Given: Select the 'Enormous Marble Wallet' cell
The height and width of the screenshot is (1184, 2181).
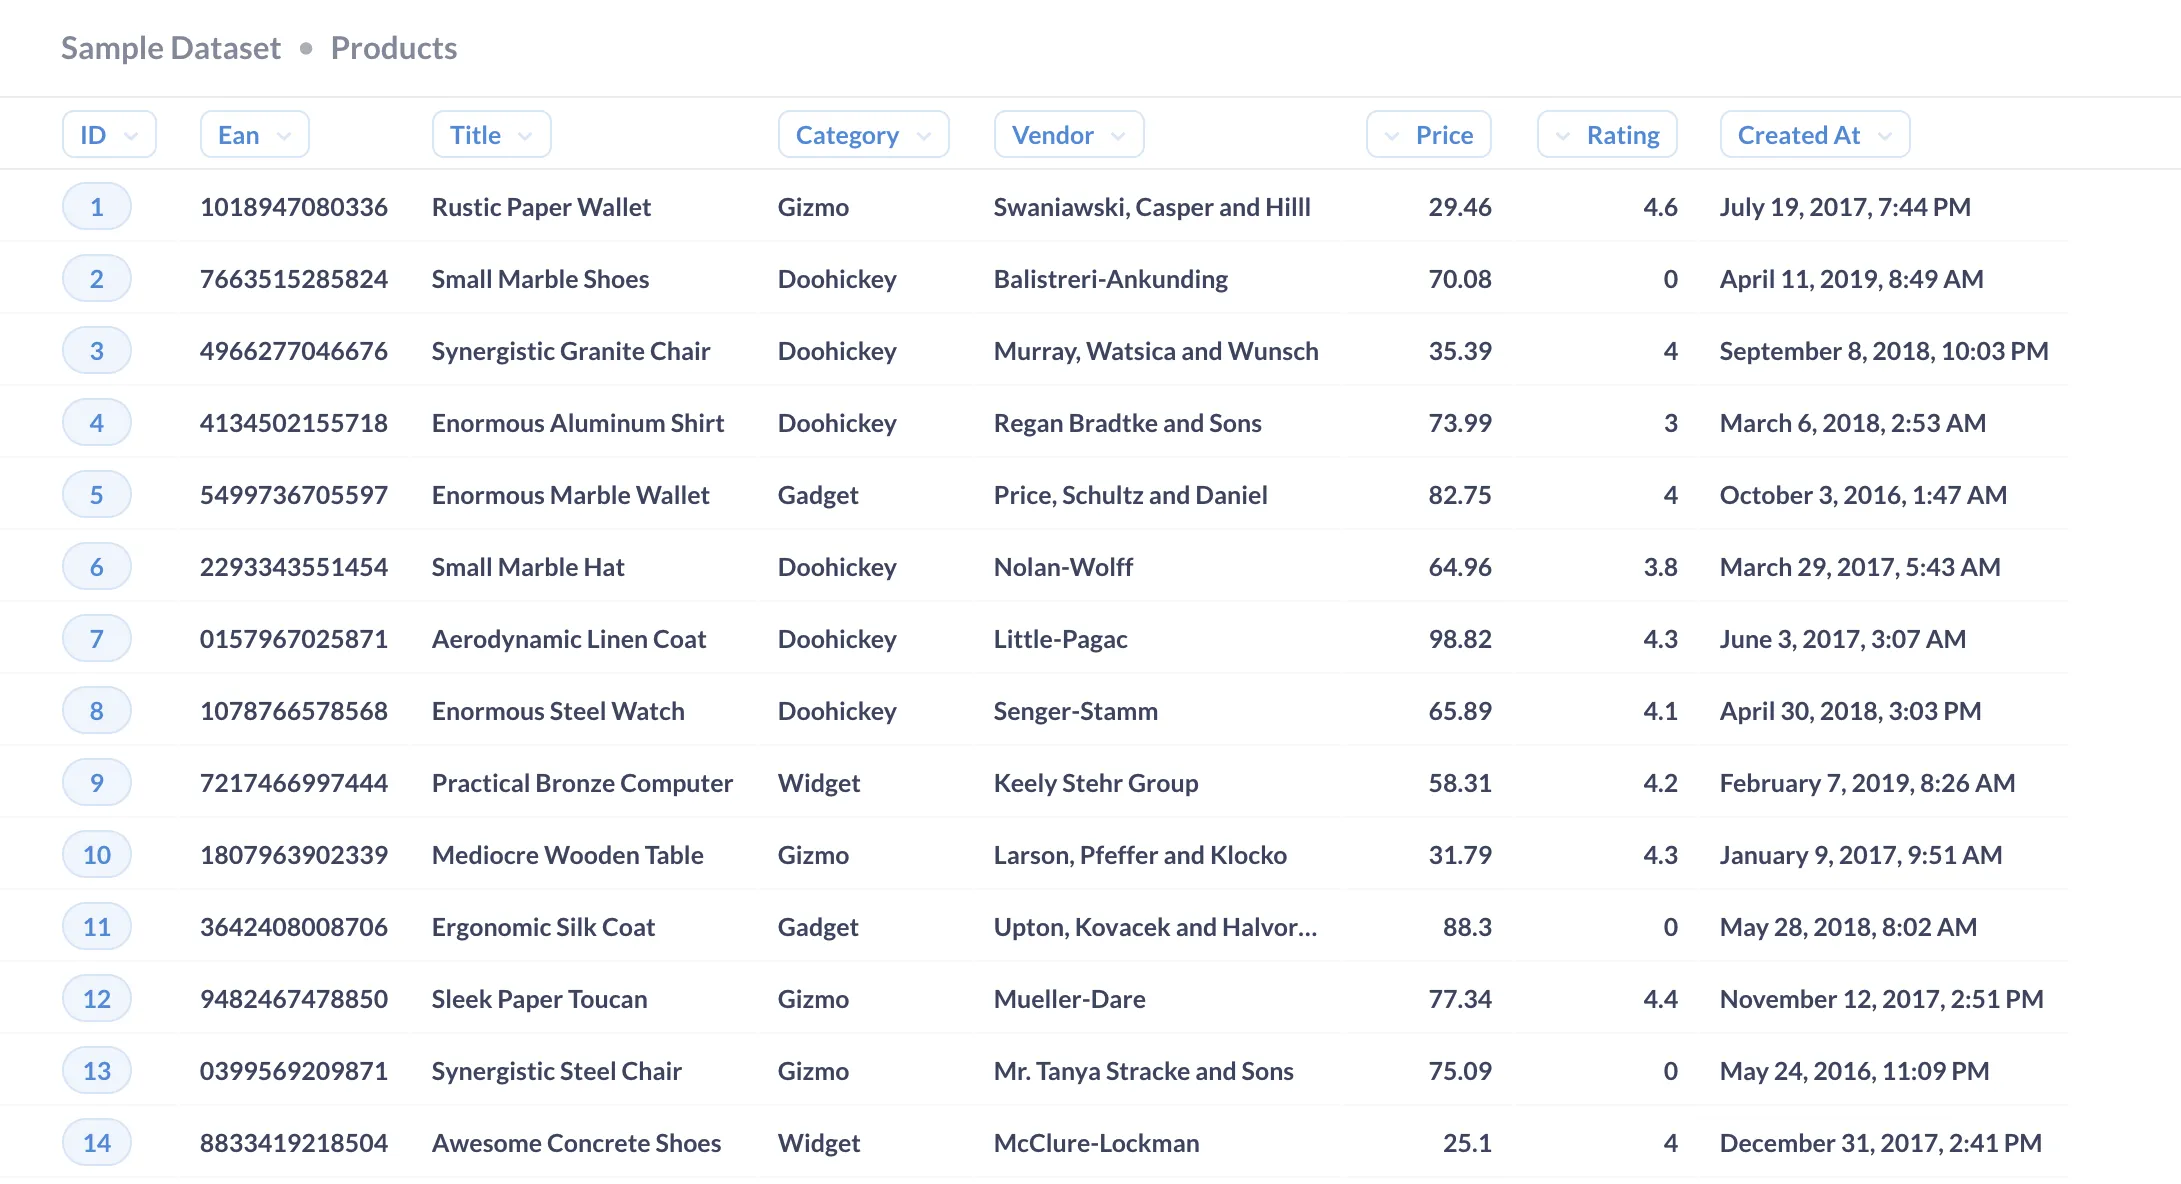Looking at the screenshot, I should (x=570, y=495).
